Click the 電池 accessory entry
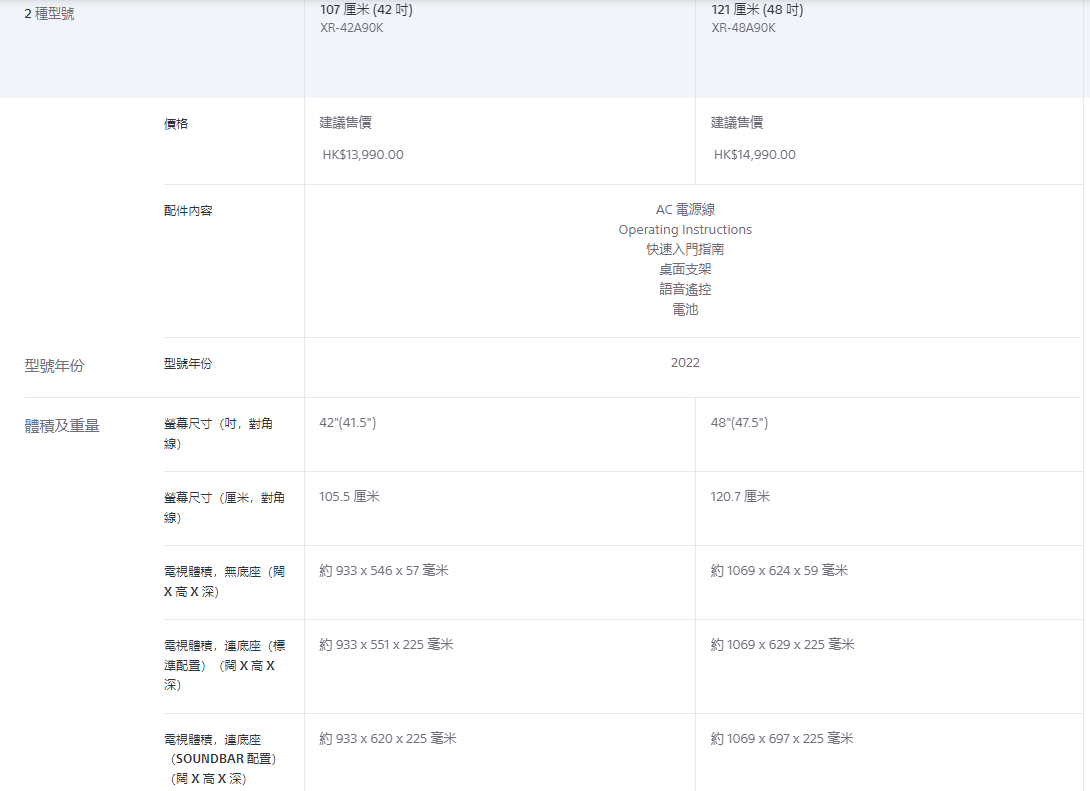The height and width of the screenshot is (791, 1090). pos(685,309)
